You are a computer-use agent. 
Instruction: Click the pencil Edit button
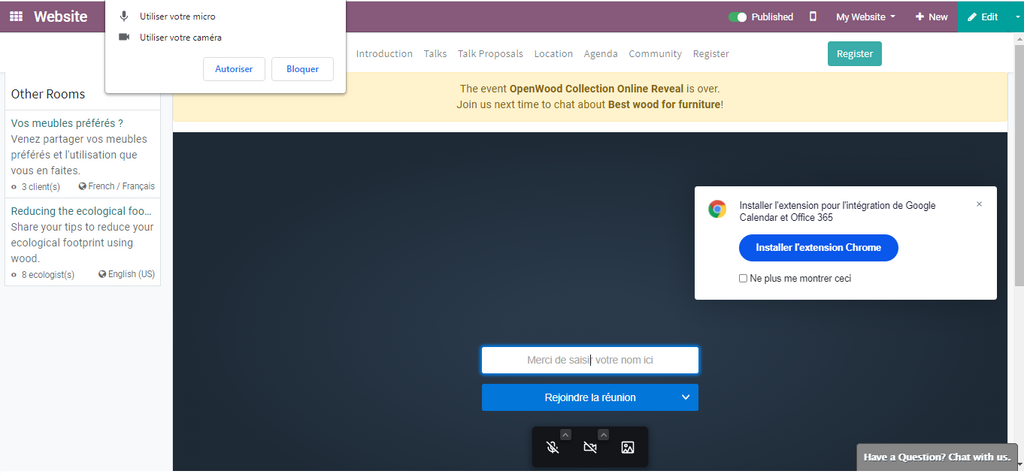click(982, 17)
